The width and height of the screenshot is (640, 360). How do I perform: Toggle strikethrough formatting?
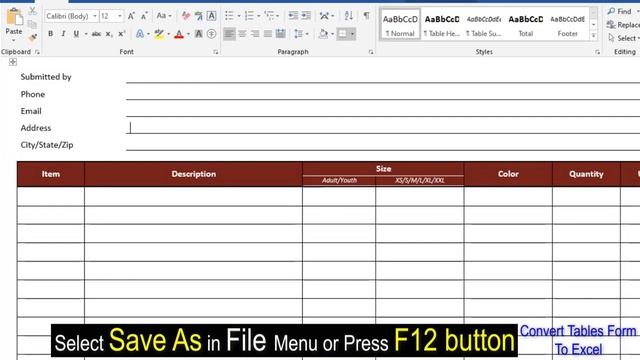coord(96,34)
